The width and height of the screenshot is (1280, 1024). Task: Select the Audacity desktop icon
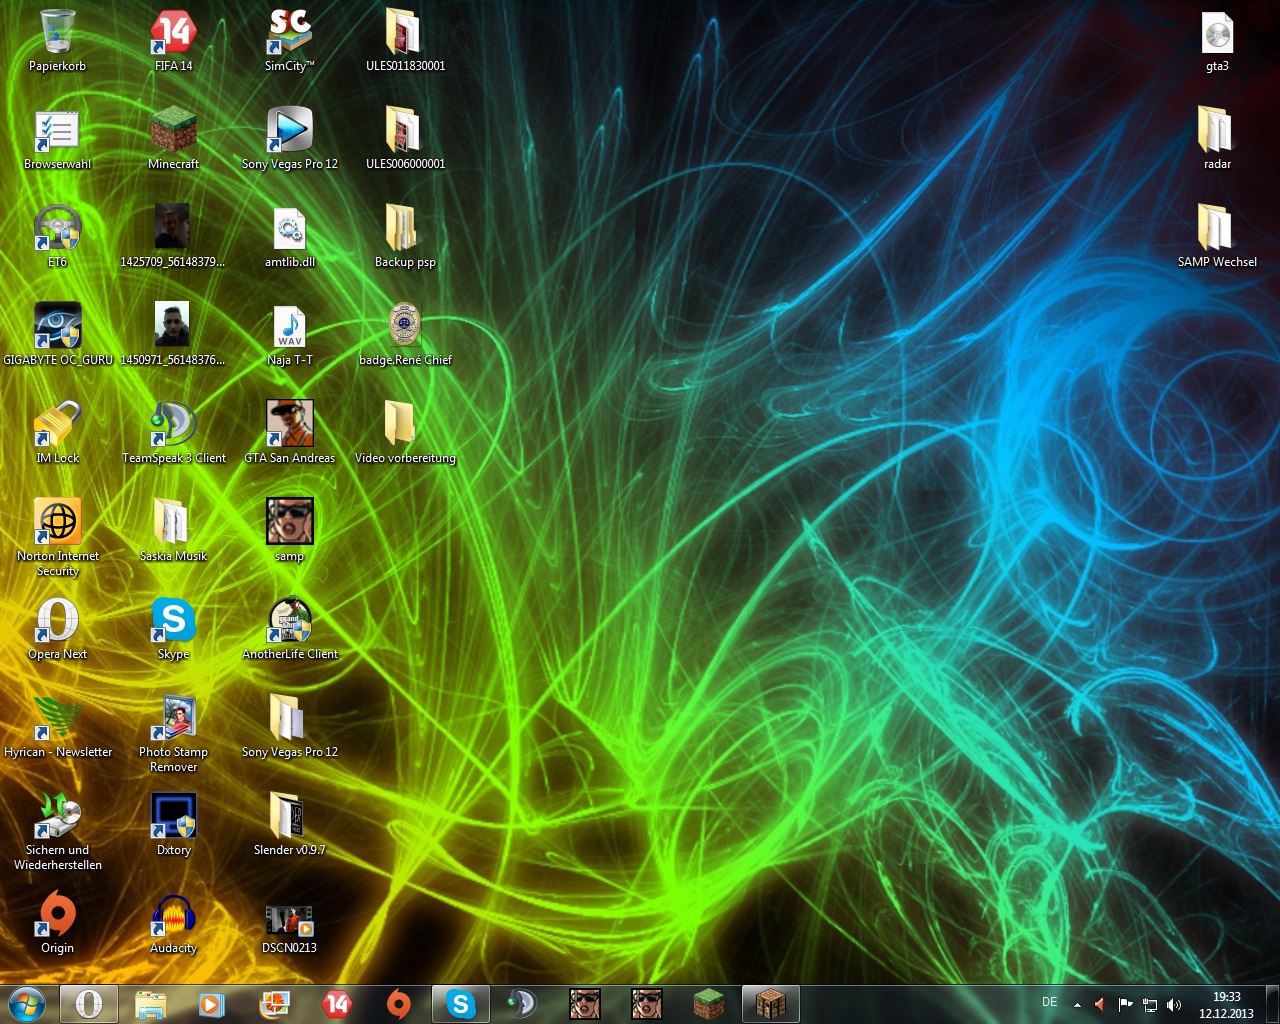[x=173, y=914]
